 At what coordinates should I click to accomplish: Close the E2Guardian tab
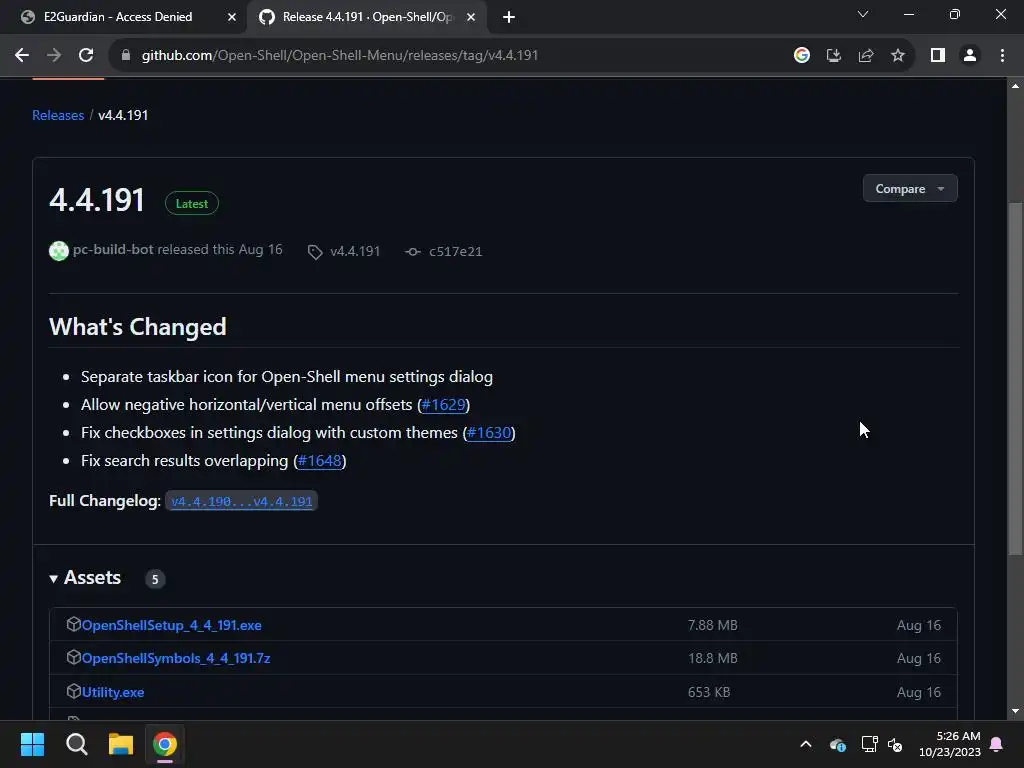[232, 17]
